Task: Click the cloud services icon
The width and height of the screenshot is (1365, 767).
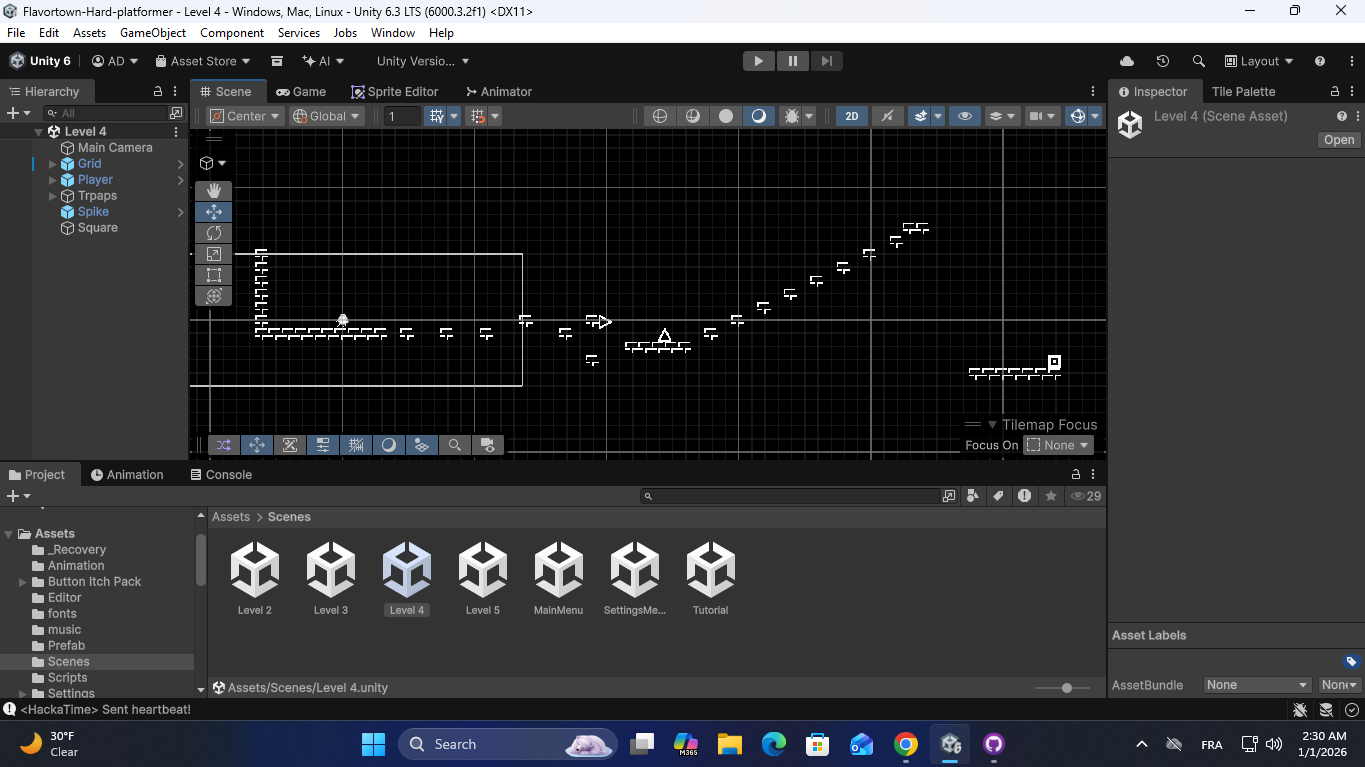Action: [1127, 61]
